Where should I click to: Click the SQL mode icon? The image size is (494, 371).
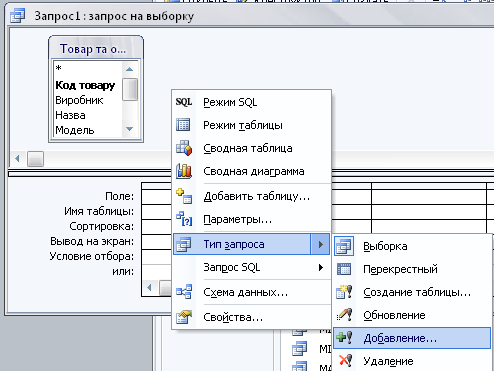pos(184,102)
